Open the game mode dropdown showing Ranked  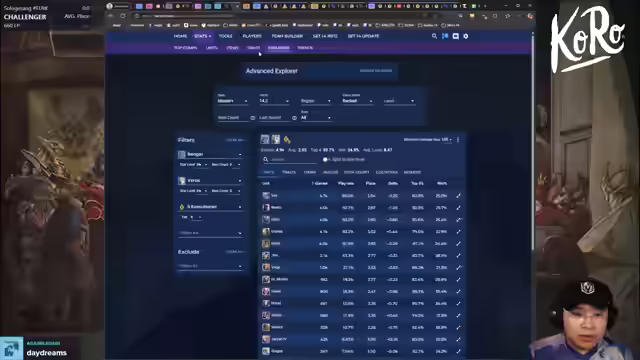357,100
